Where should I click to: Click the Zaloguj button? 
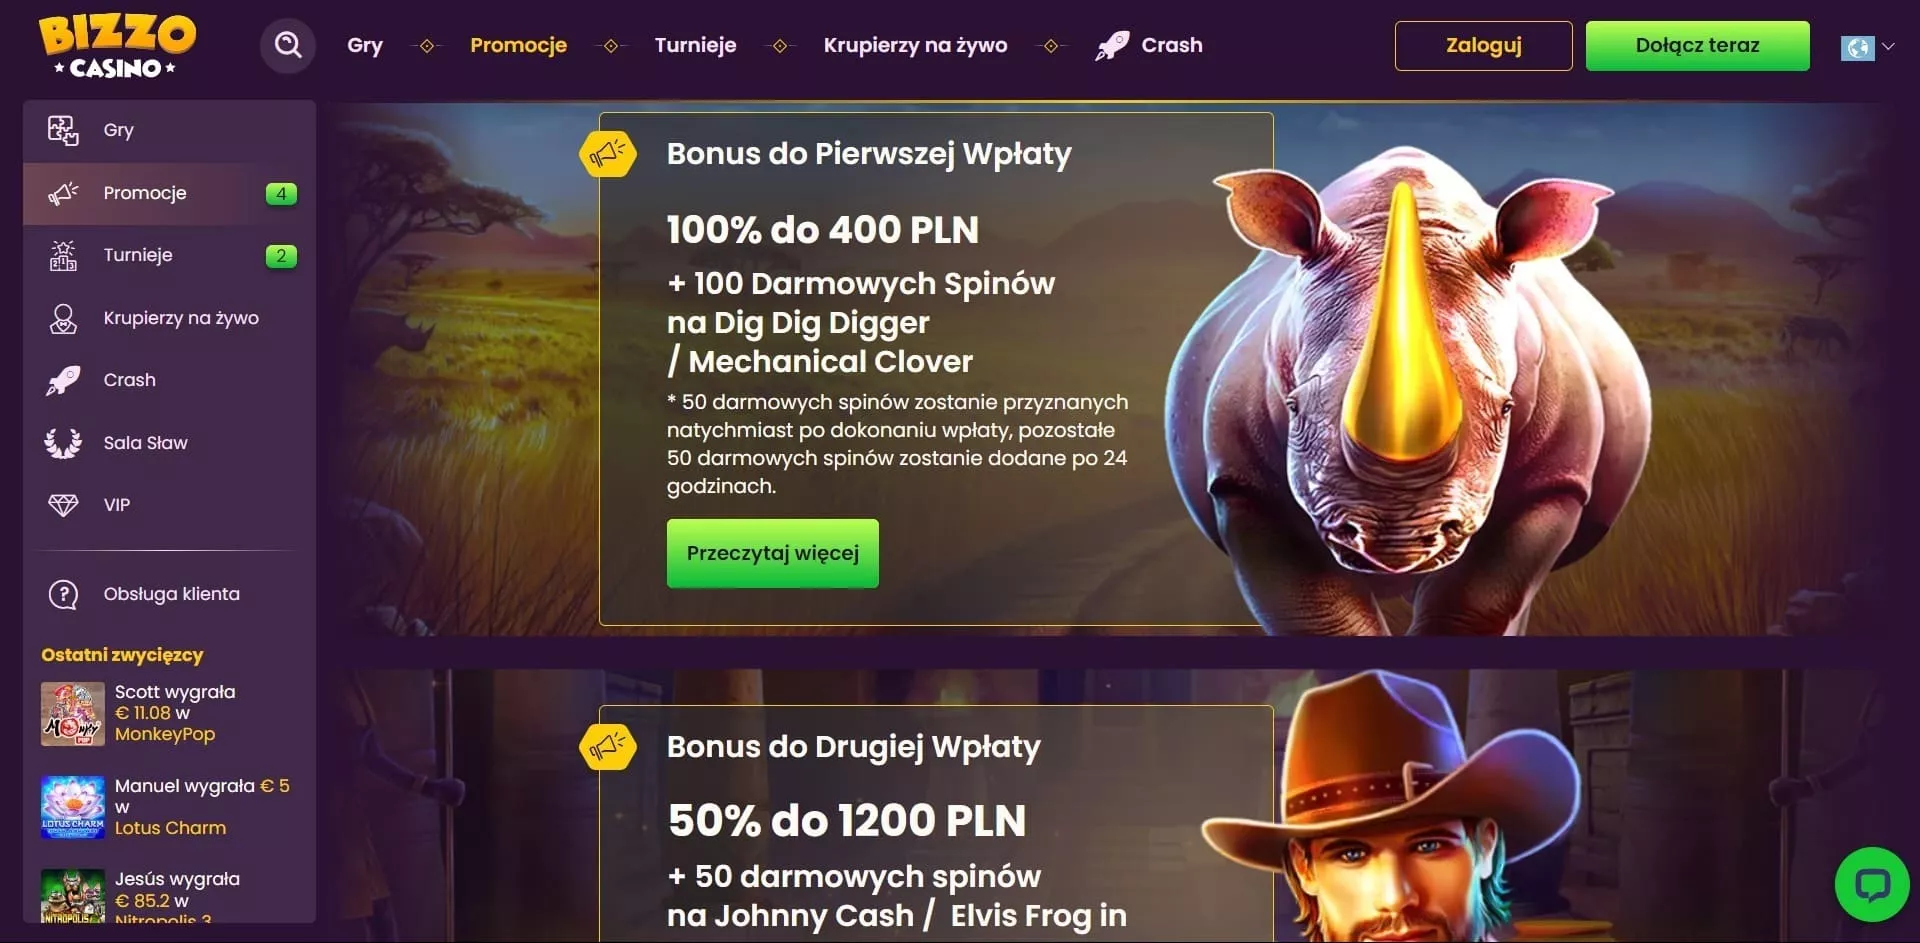[x=1483, y=46]
